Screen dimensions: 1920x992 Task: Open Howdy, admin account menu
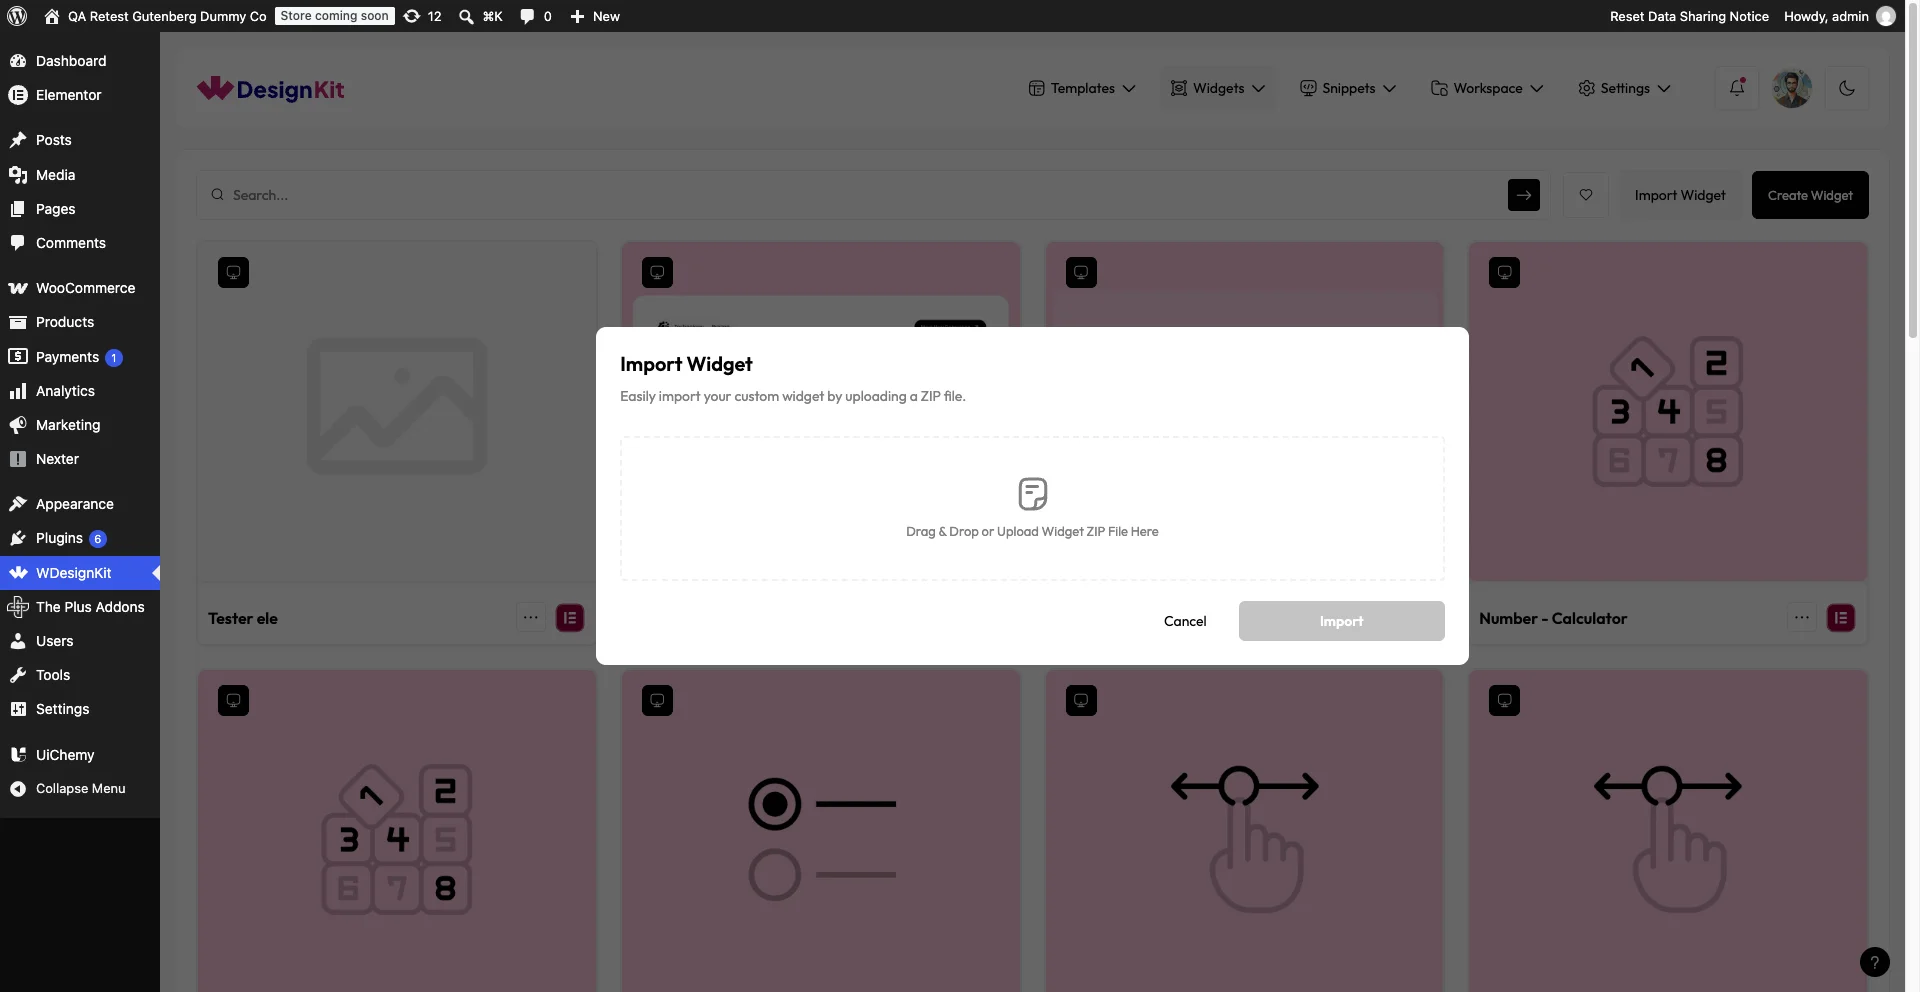click(1839, 16)
